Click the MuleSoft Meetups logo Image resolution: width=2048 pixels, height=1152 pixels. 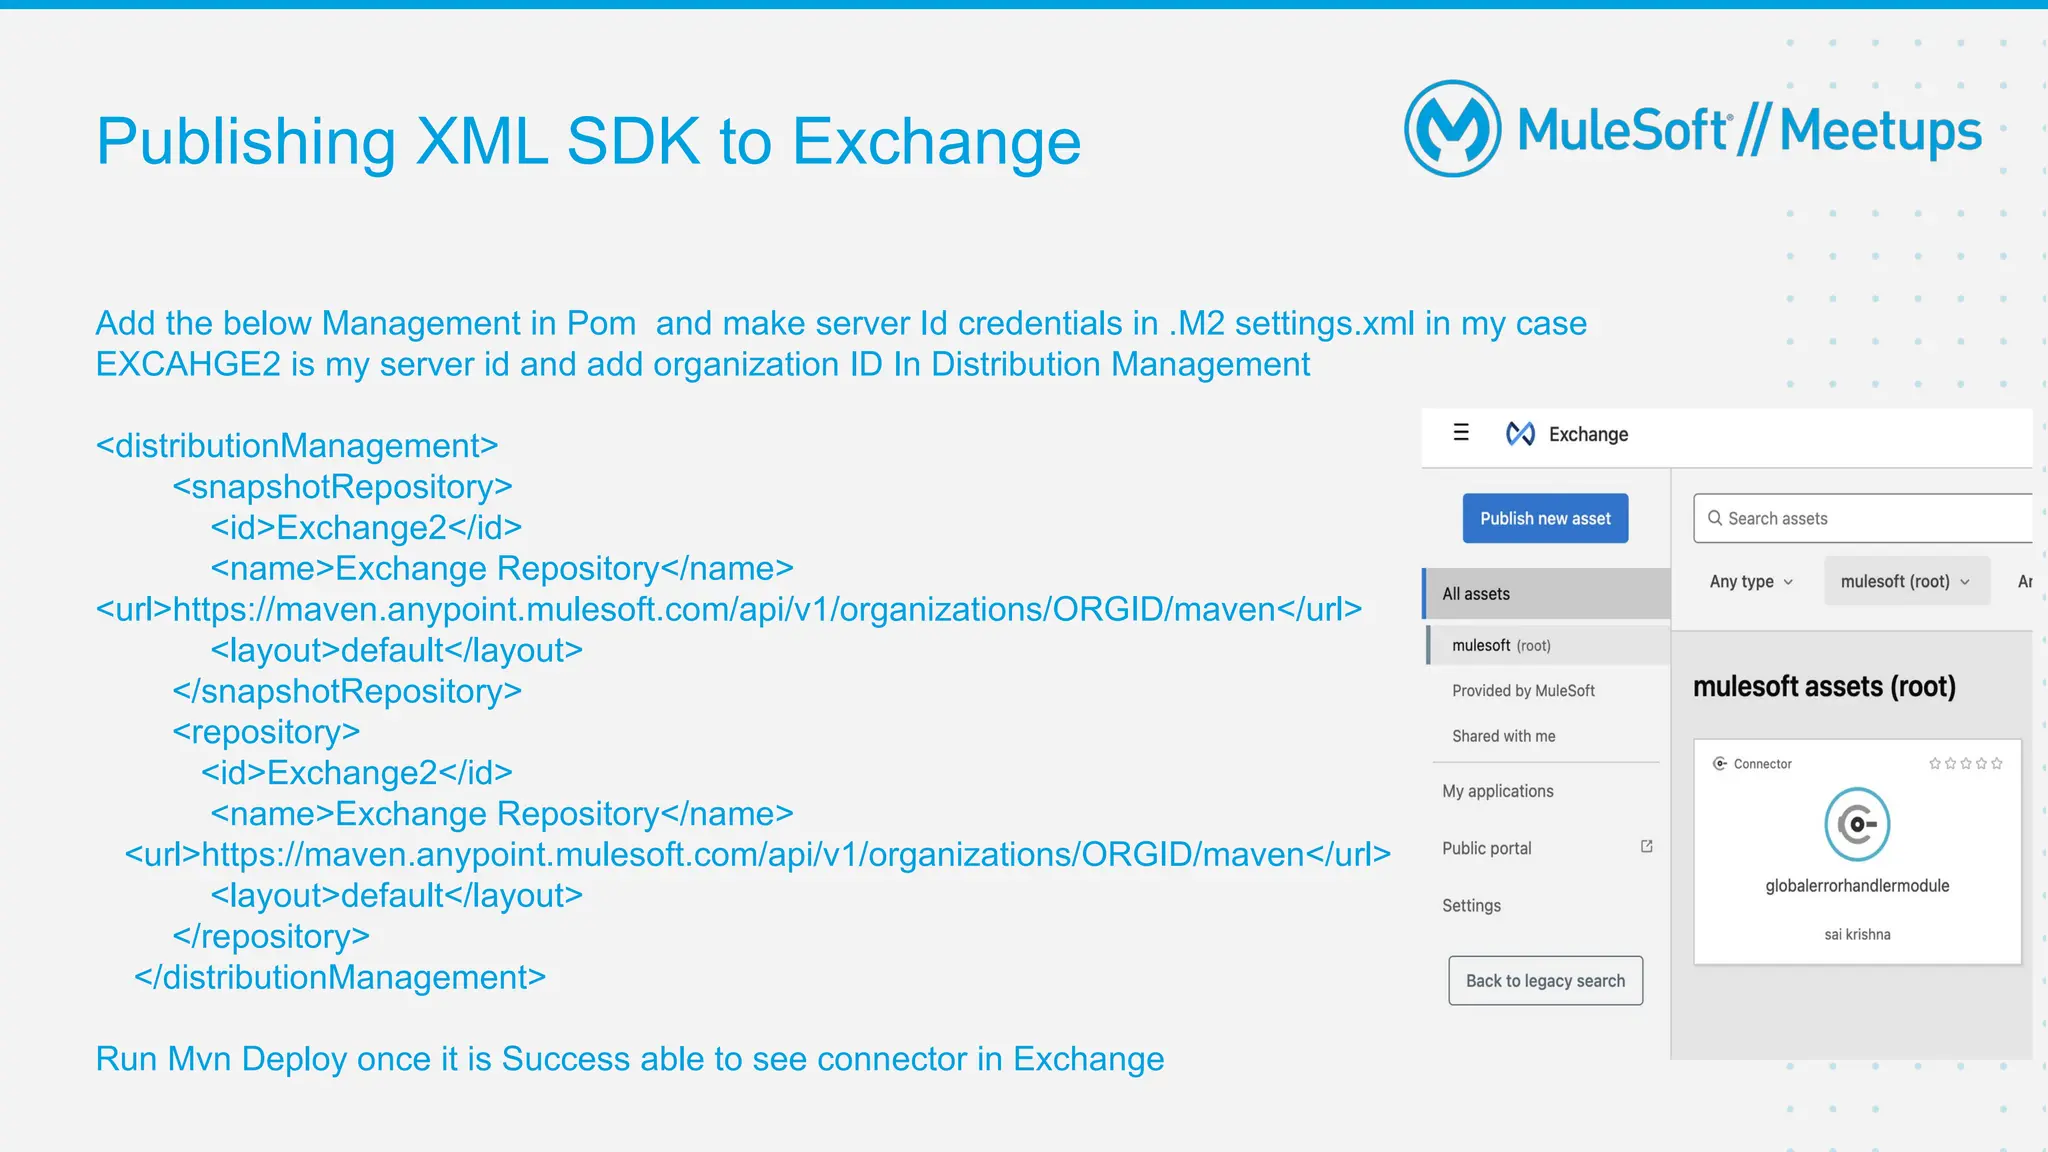point(1692,129)
